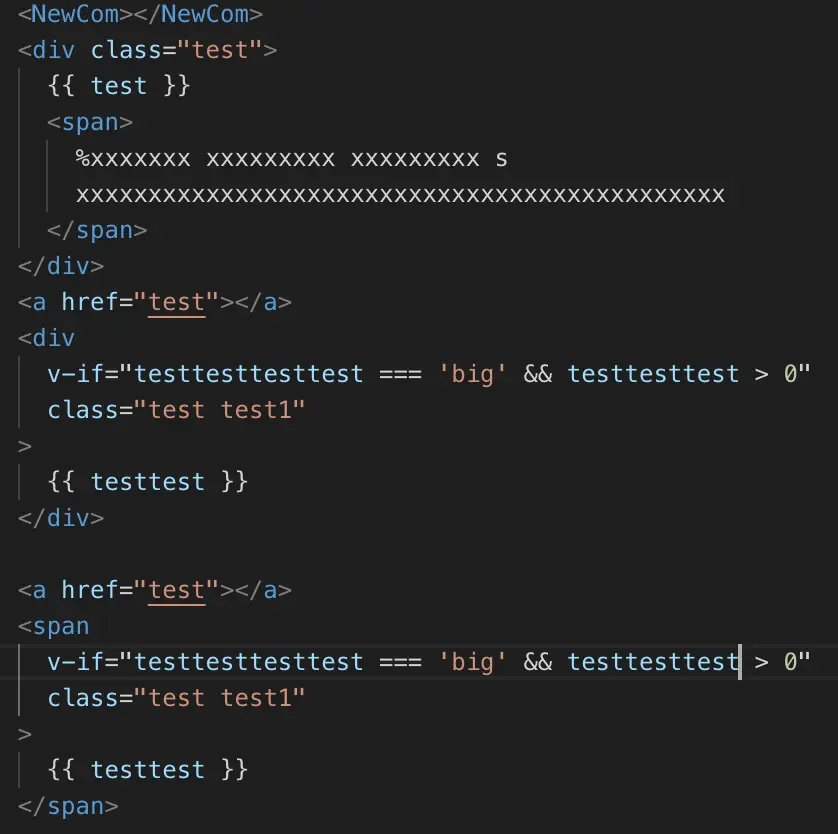Screen dimensions: 838x834
Task: Click the first {{ testtest }} interpolation
Action: tap(148, 482)
